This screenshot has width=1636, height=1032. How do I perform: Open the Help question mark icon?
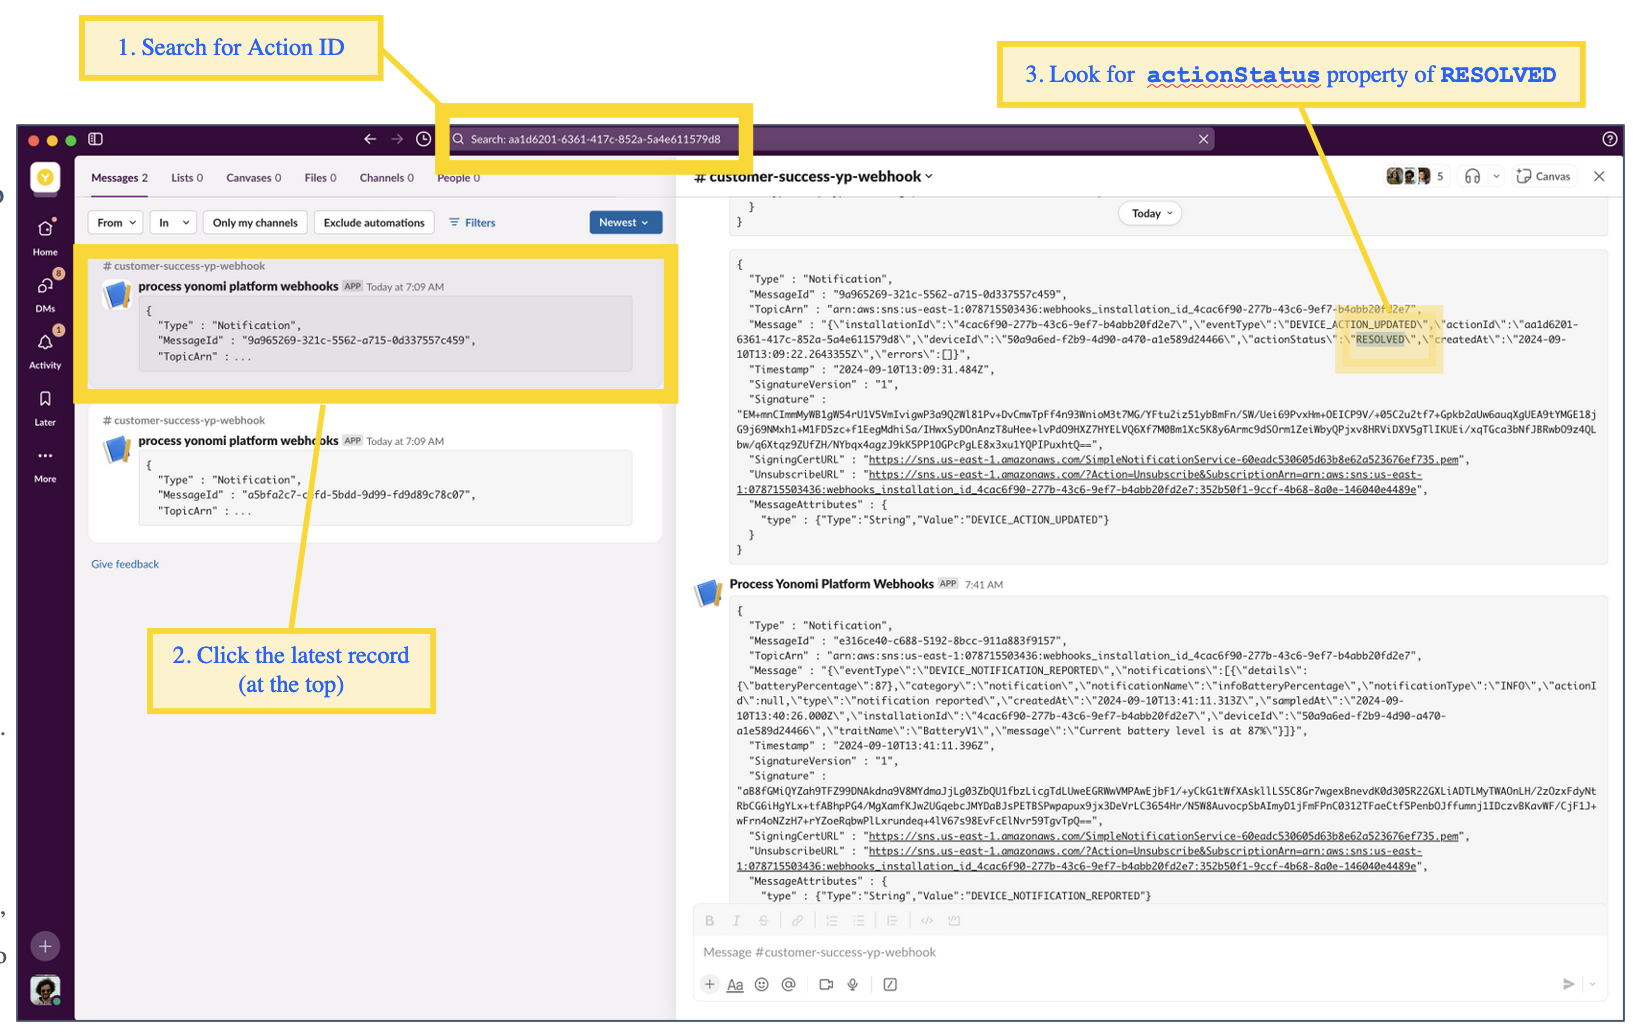1609,139
